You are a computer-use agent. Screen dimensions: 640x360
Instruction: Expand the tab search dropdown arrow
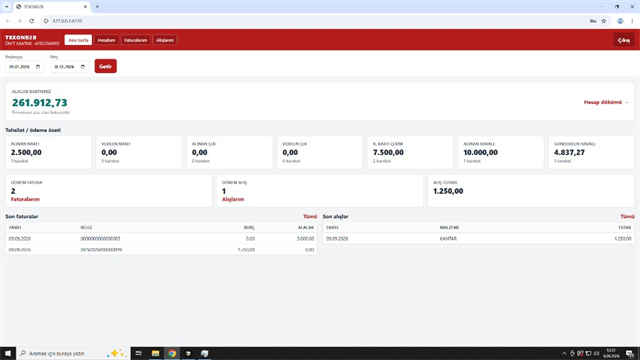(7, 7)
